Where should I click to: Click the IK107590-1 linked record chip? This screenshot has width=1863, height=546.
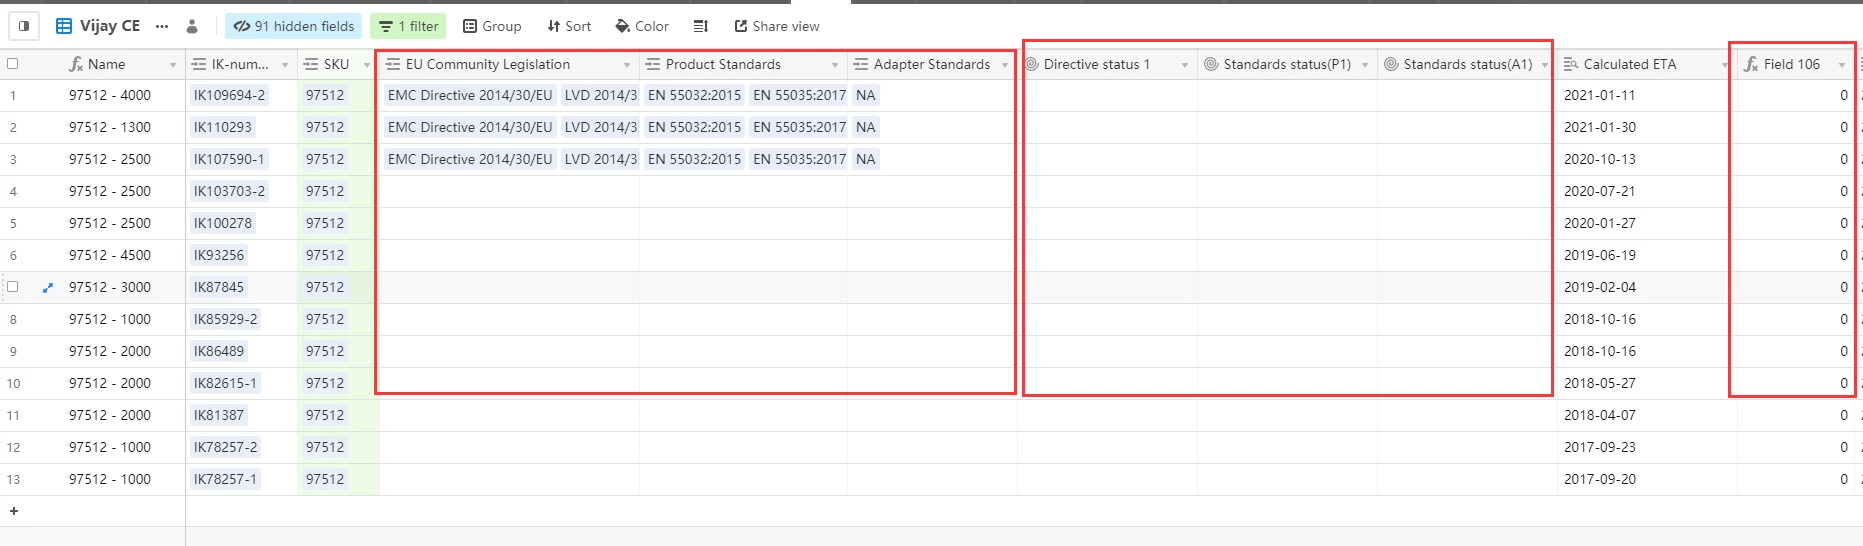pos(229,159)
